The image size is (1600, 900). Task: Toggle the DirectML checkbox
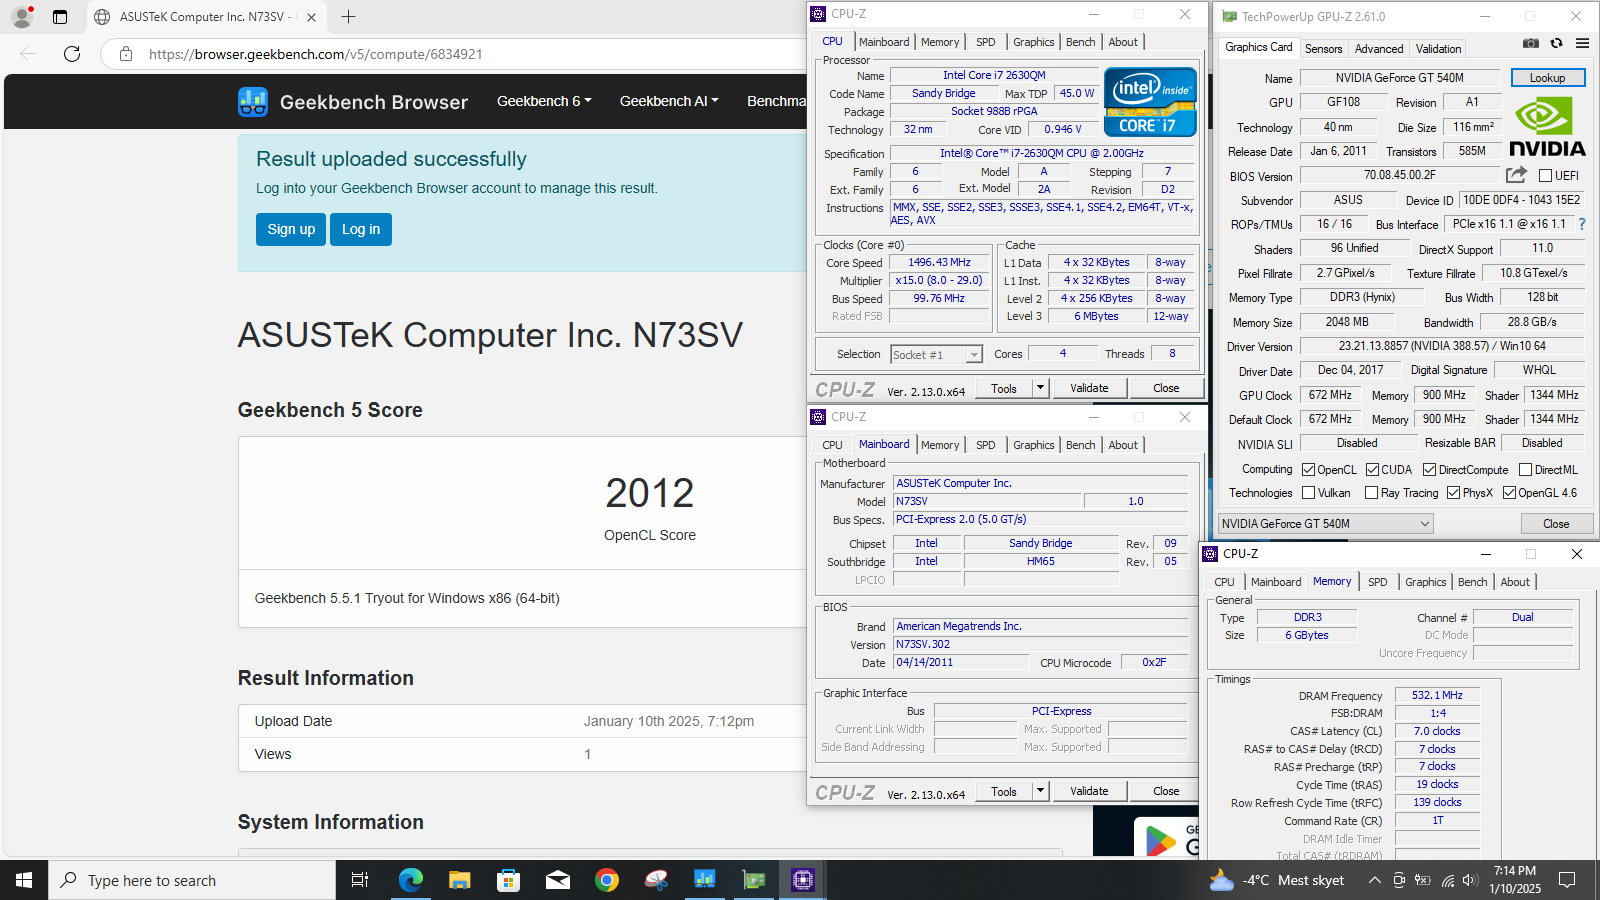[1525, 469]
